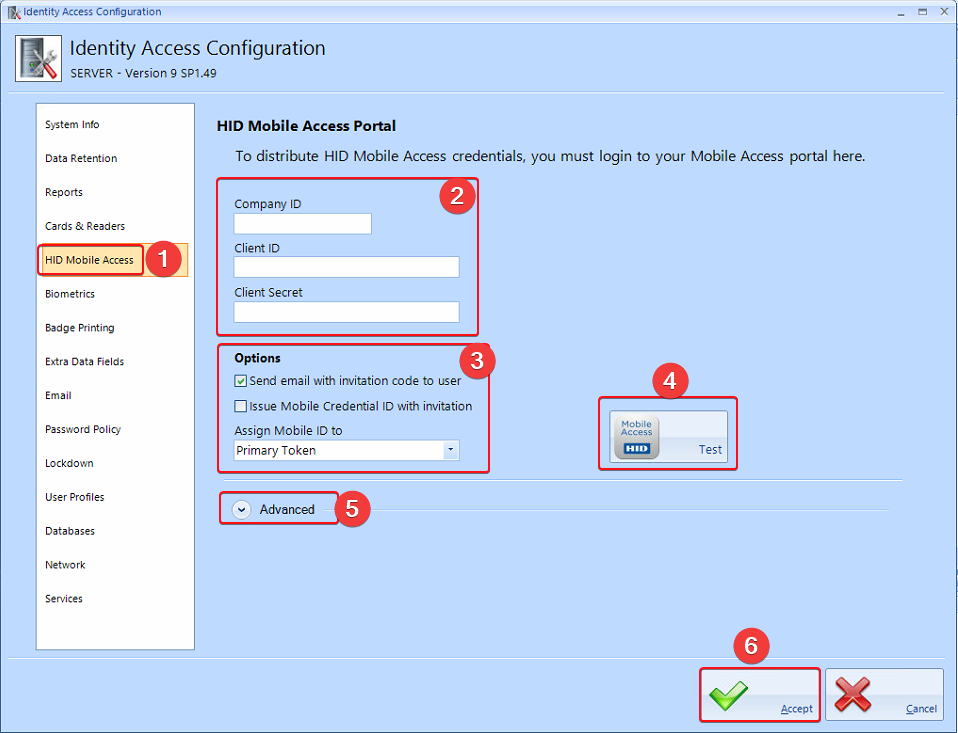Go to Lockdown settings
958x733 pixels.
click(x=69, y=464)
